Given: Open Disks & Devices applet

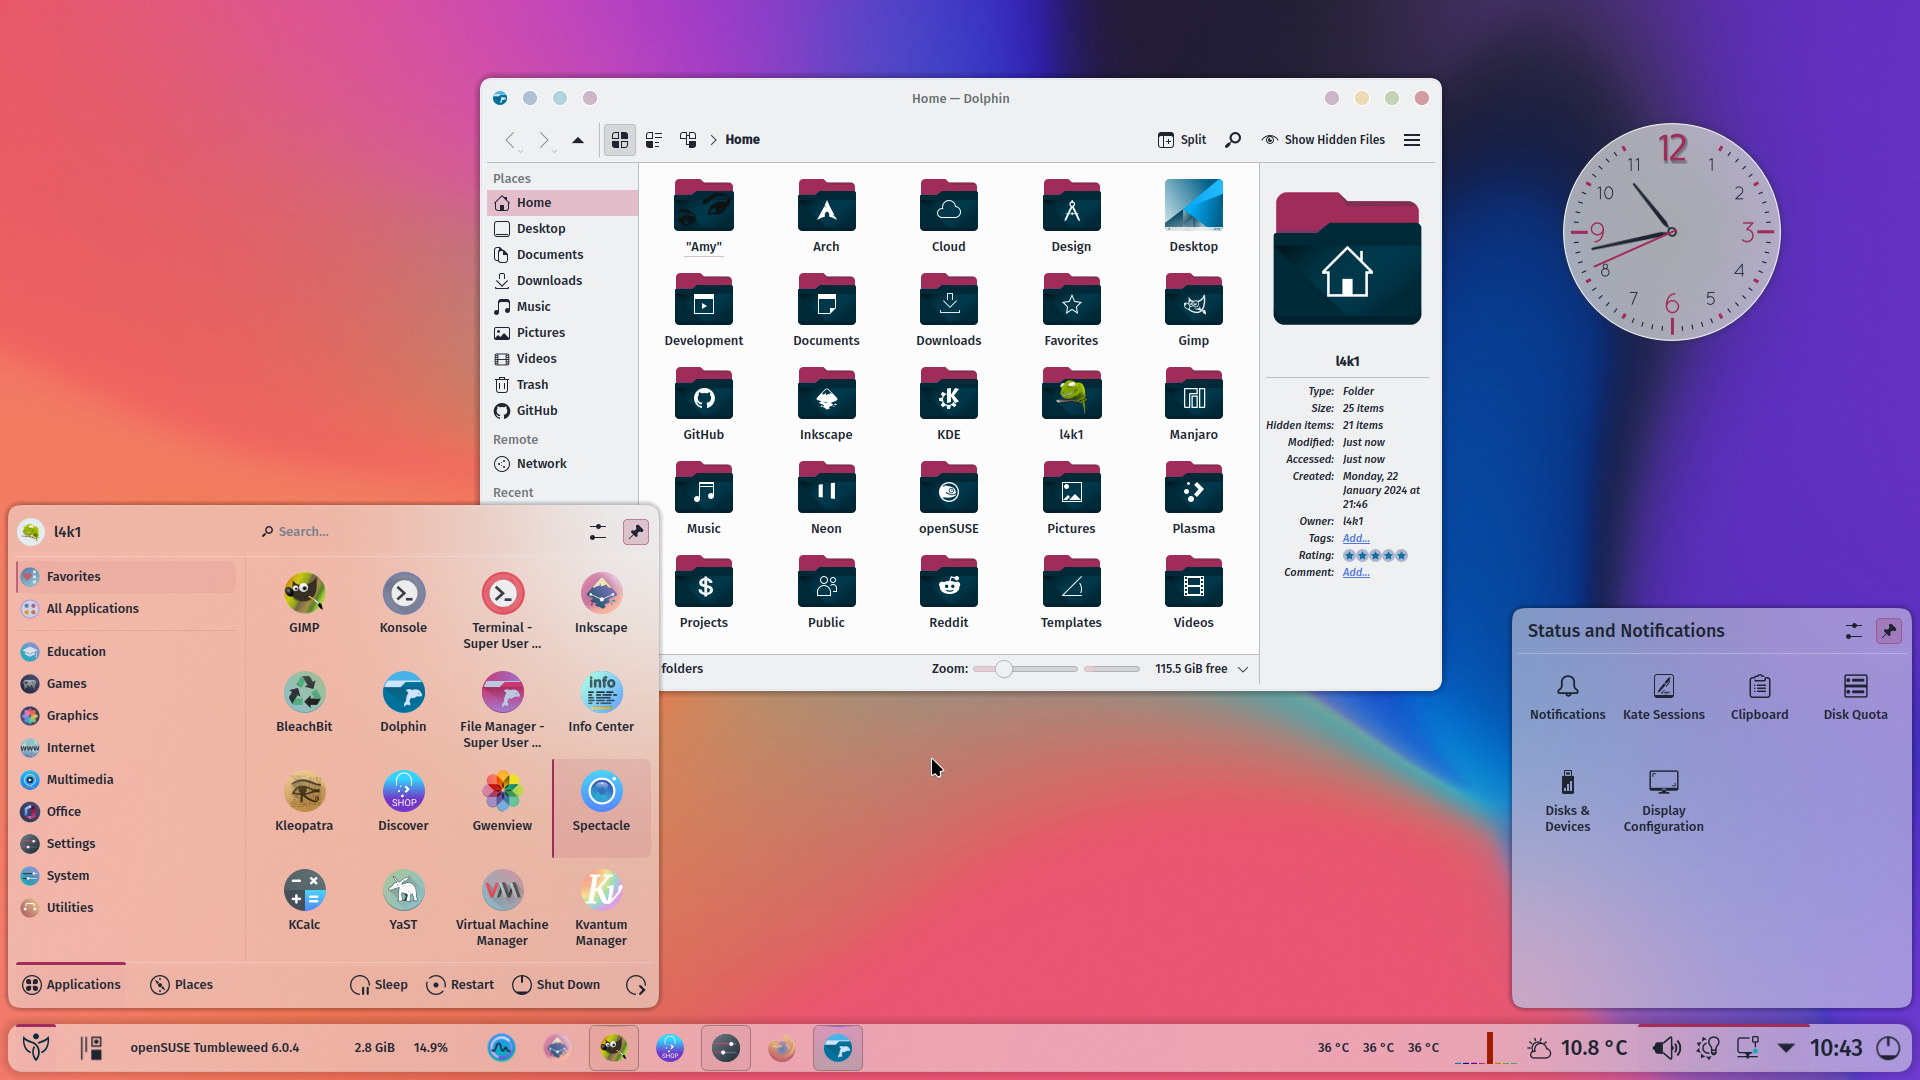Looking at the screenshot, I should point(1567,800).
